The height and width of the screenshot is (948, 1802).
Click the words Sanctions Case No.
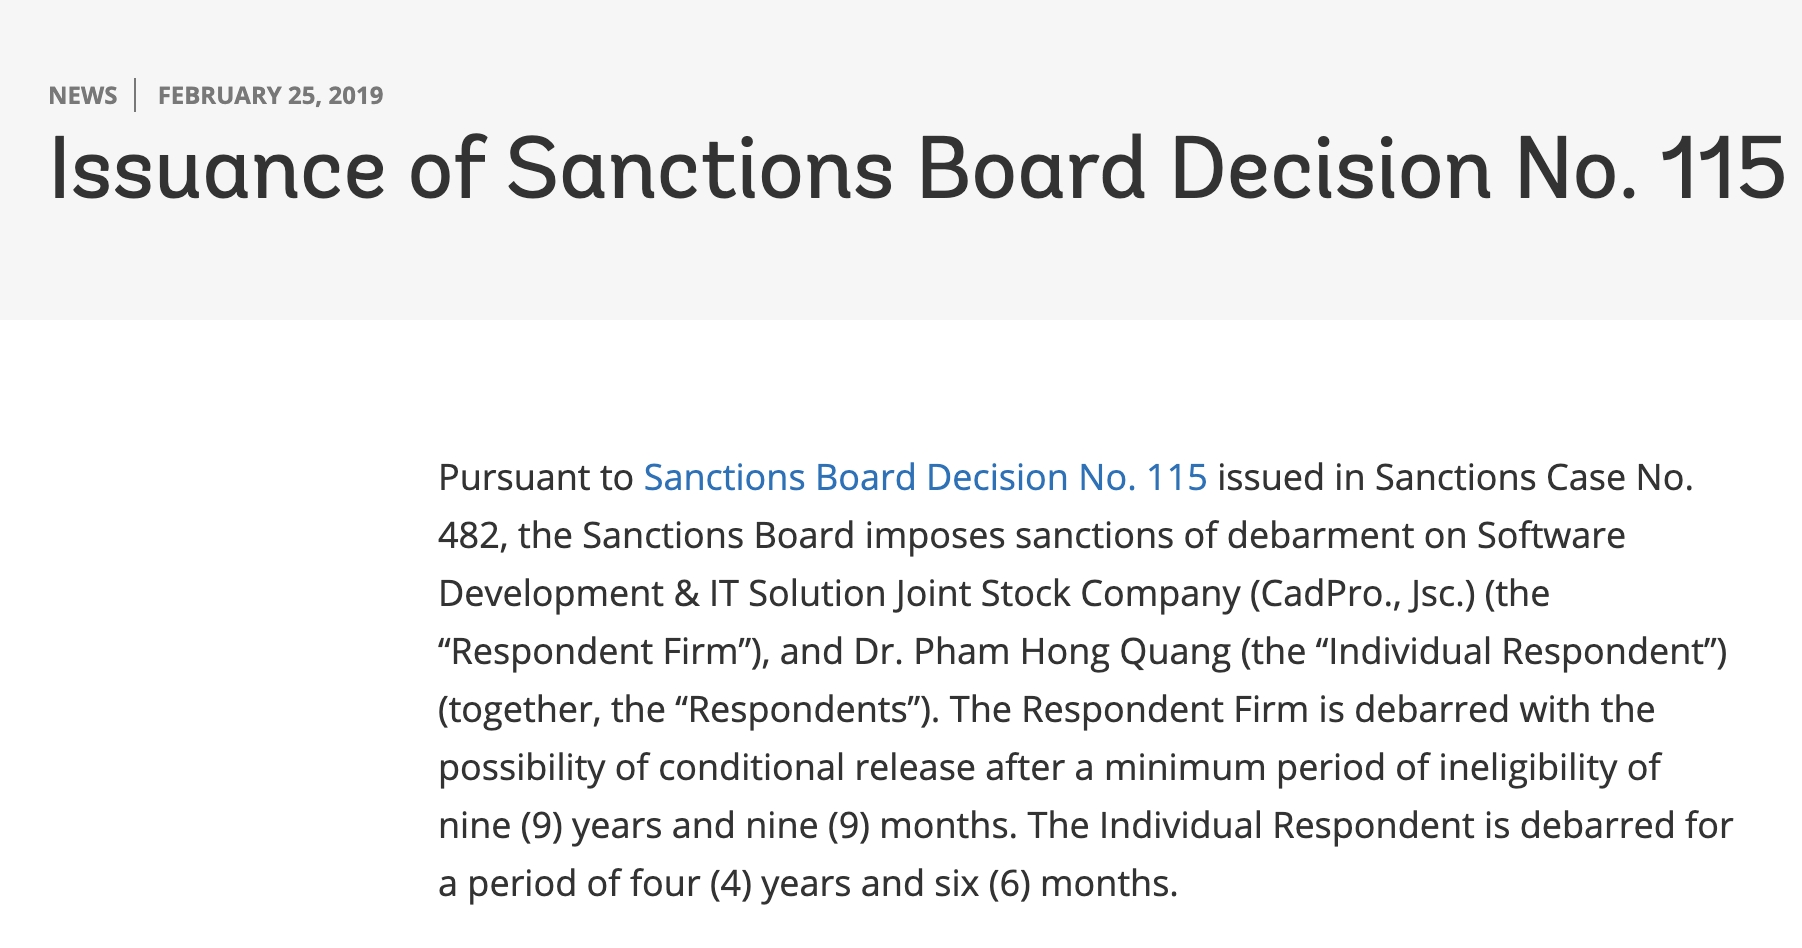pyautogui.click(x=1533, y=478)
